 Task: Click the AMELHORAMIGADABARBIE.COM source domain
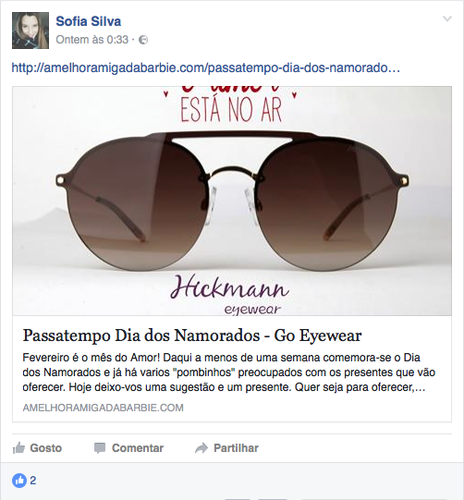point(103,408)
